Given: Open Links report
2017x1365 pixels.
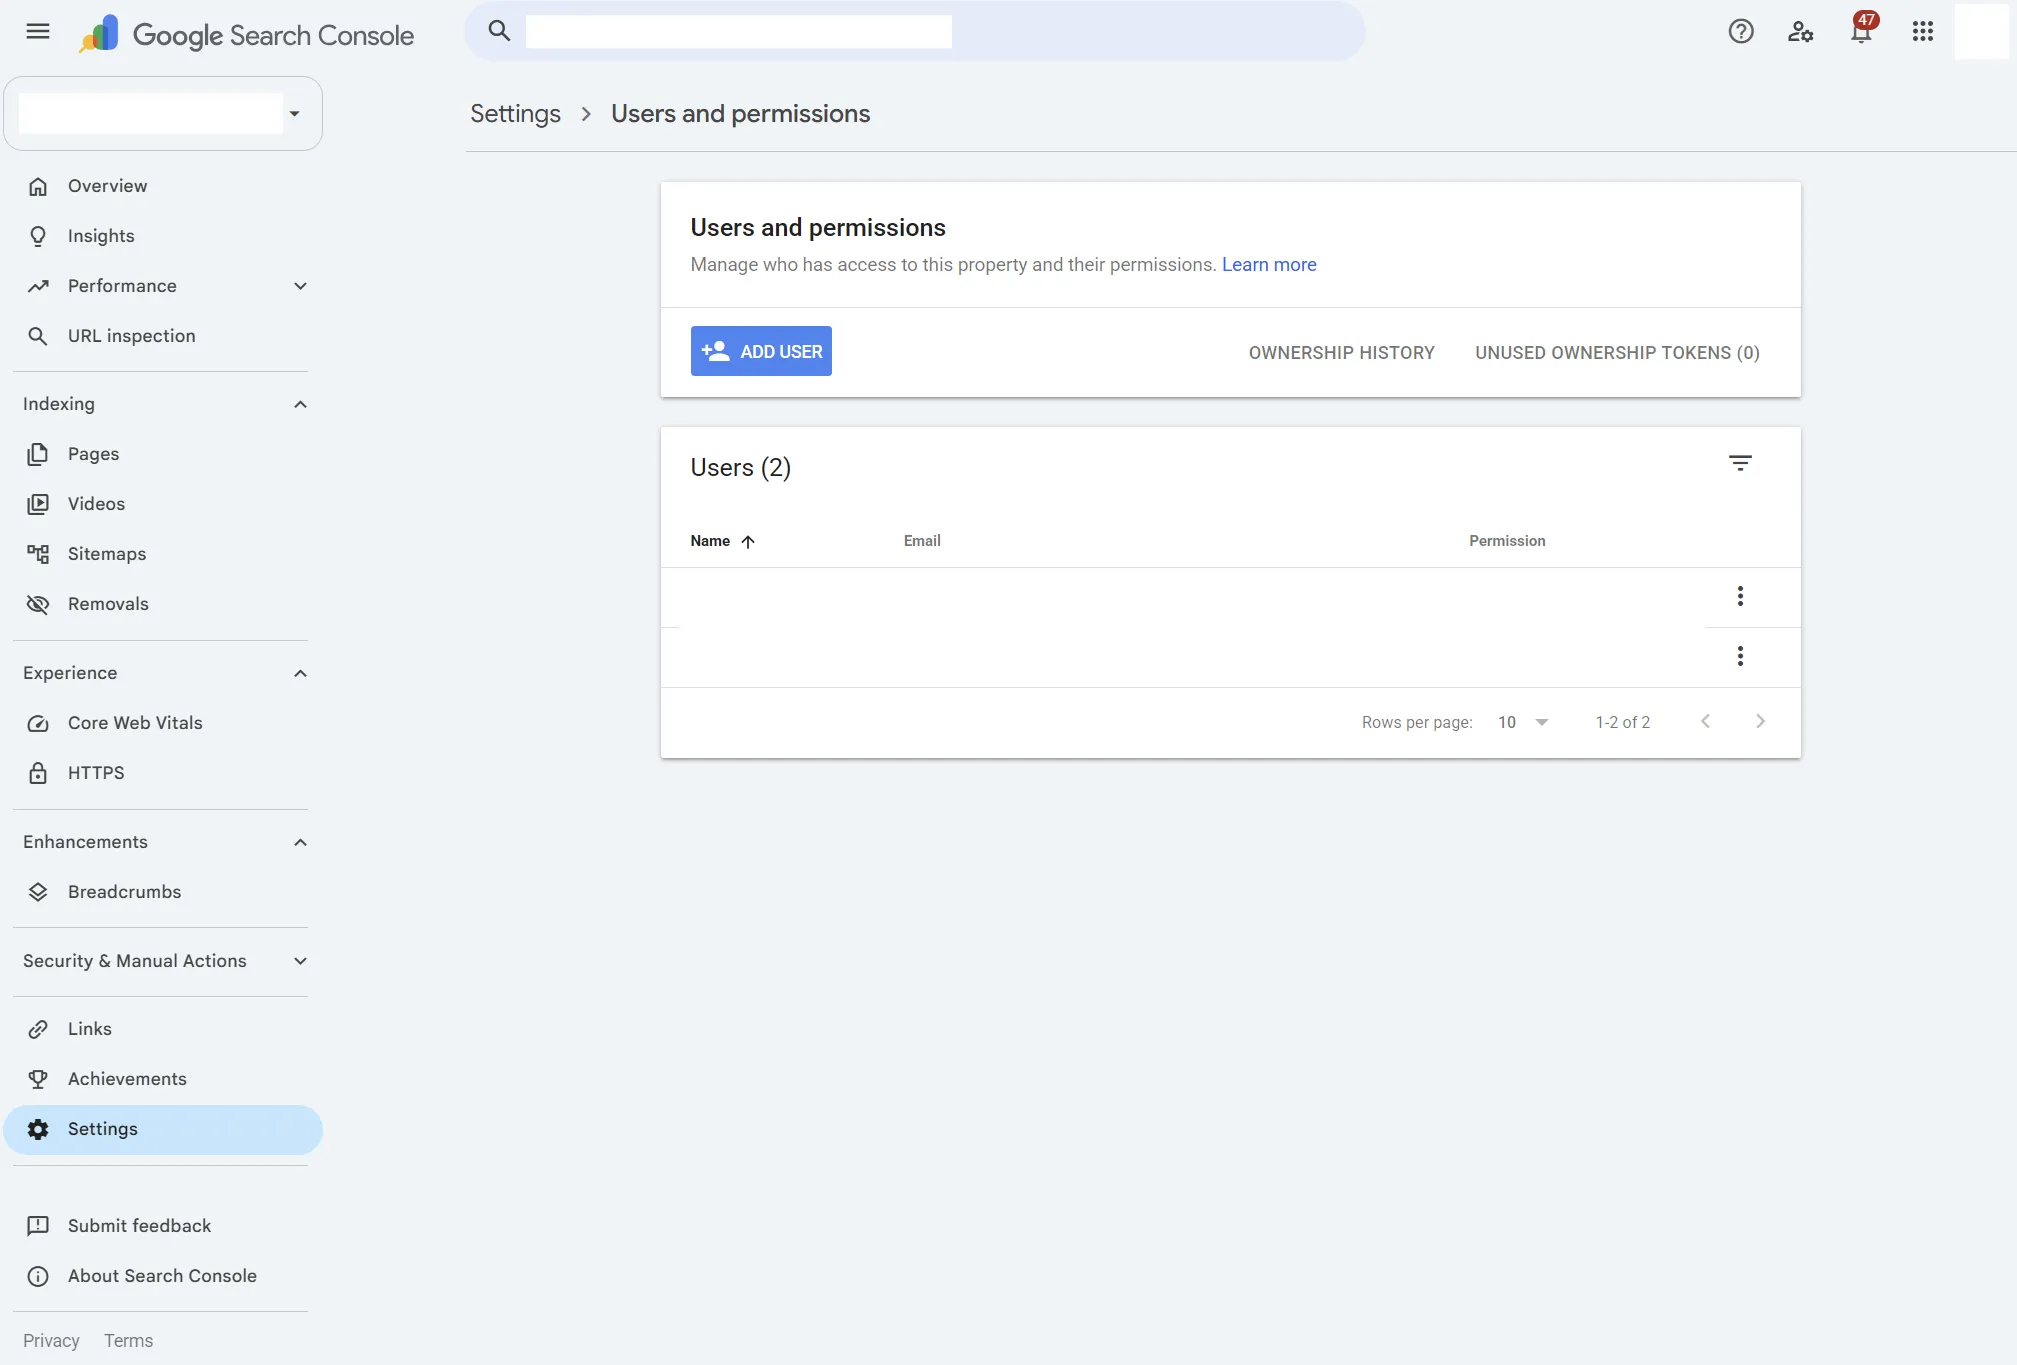Looking at the screenshot, I should click(163, 1029).
